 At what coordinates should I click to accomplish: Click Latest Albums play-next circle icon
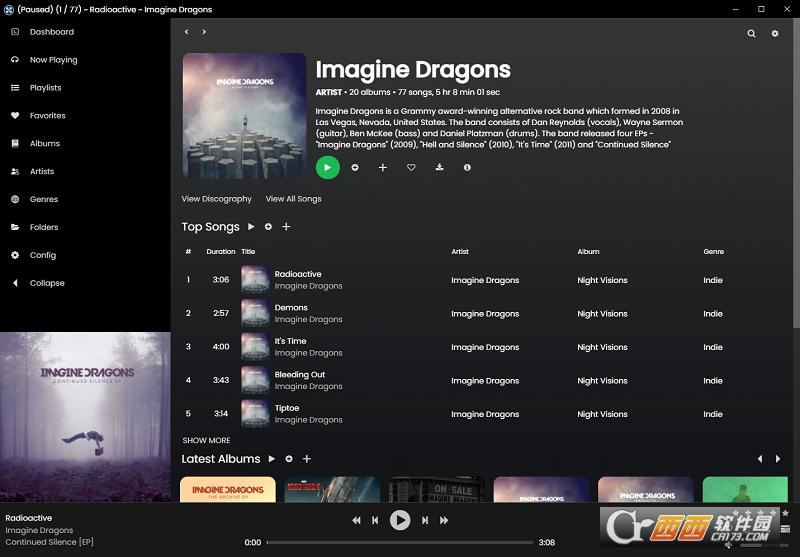[289, 459]
